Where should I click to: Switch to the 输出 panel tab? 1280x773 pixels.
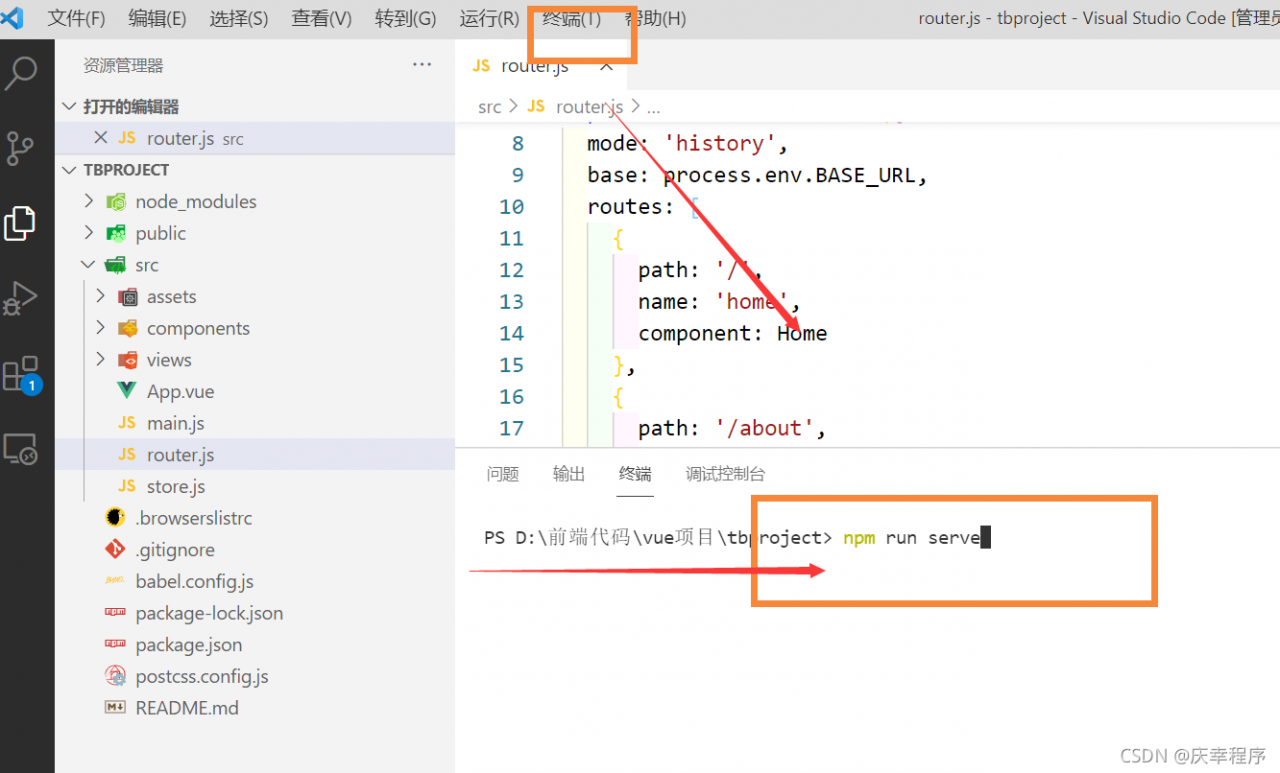click(x=569, y=474)
